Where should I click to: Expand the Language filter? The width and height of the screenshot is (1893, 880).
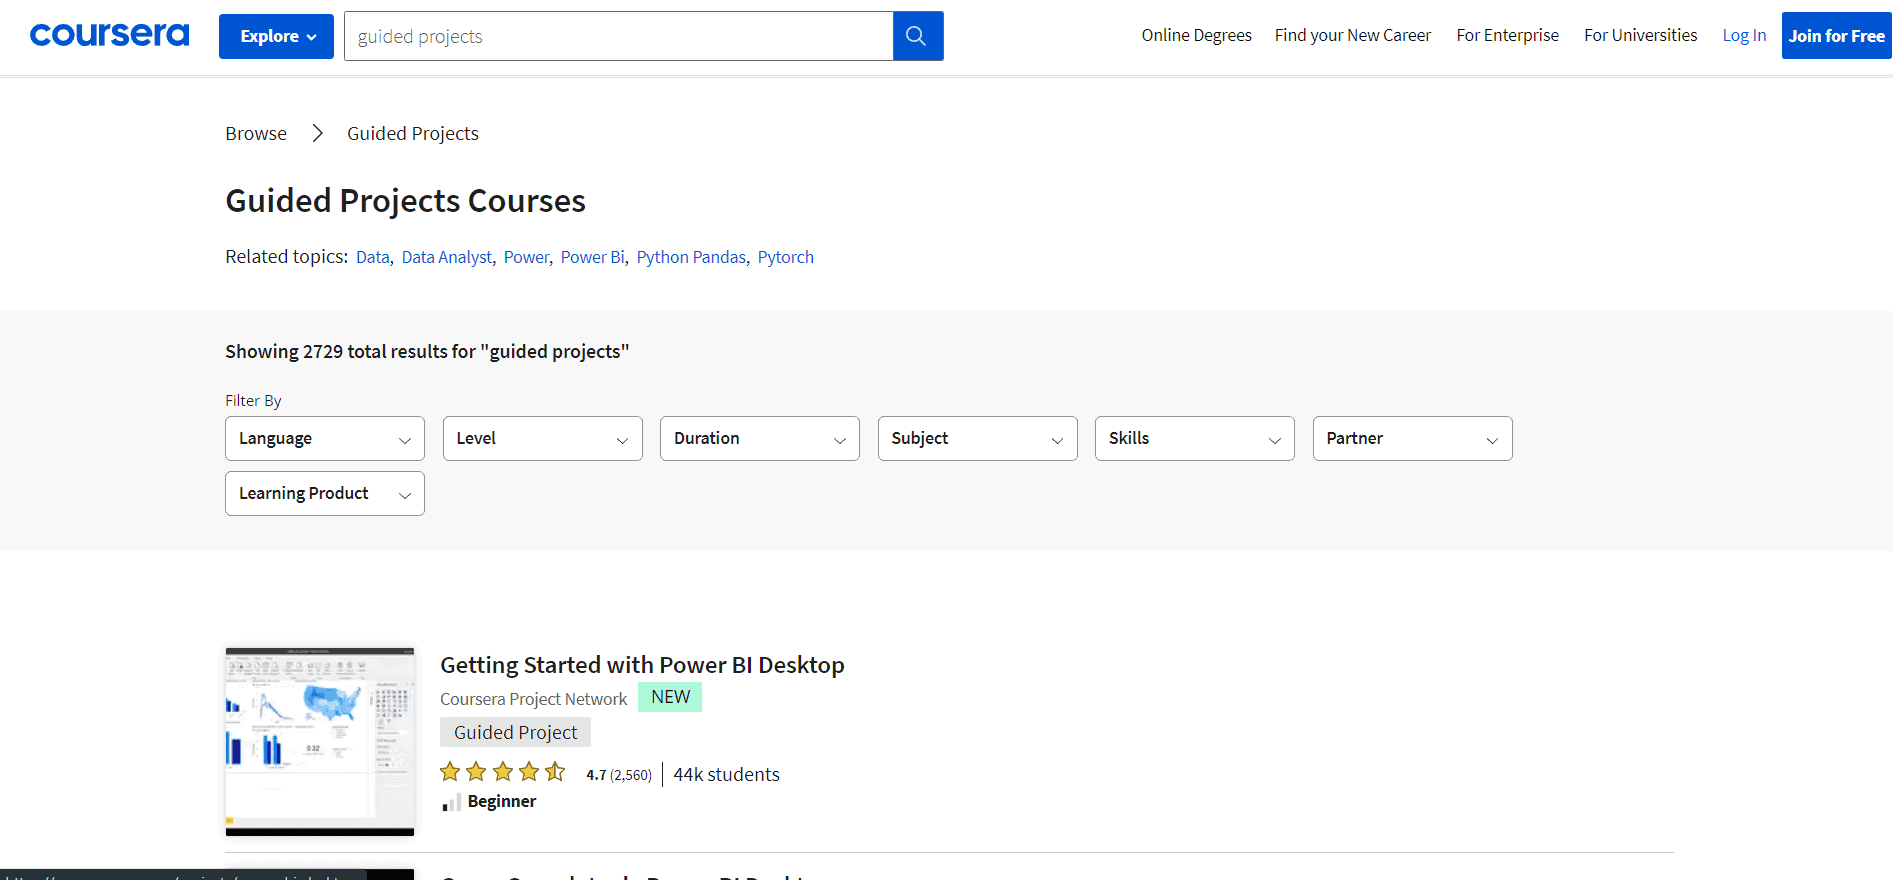pyautogui.click(x=325, y=438)
